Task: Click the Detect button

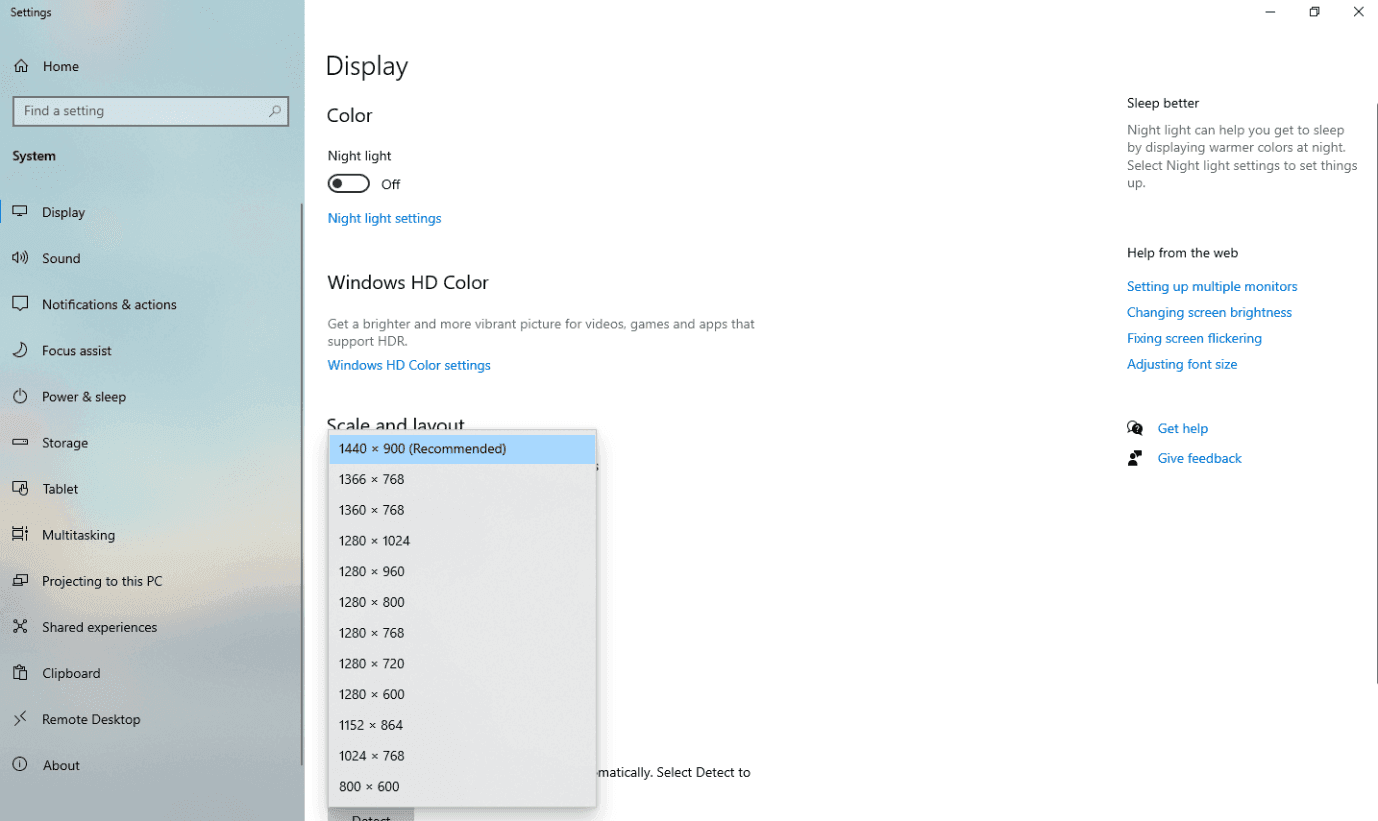Action: coord(370,816)
